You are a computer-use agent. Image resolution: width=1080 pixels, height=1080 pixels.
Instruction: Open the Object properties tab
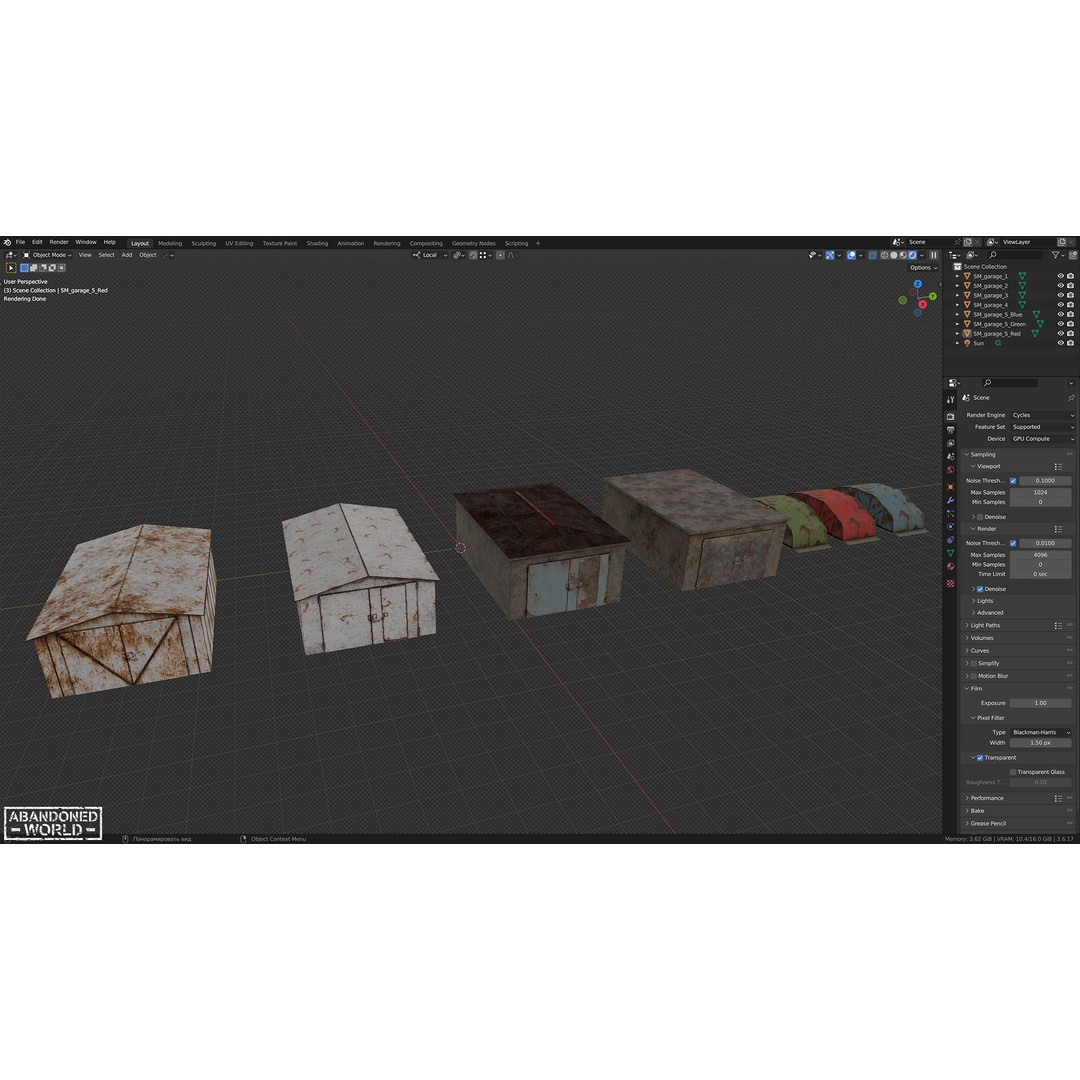tap(951, 487)
